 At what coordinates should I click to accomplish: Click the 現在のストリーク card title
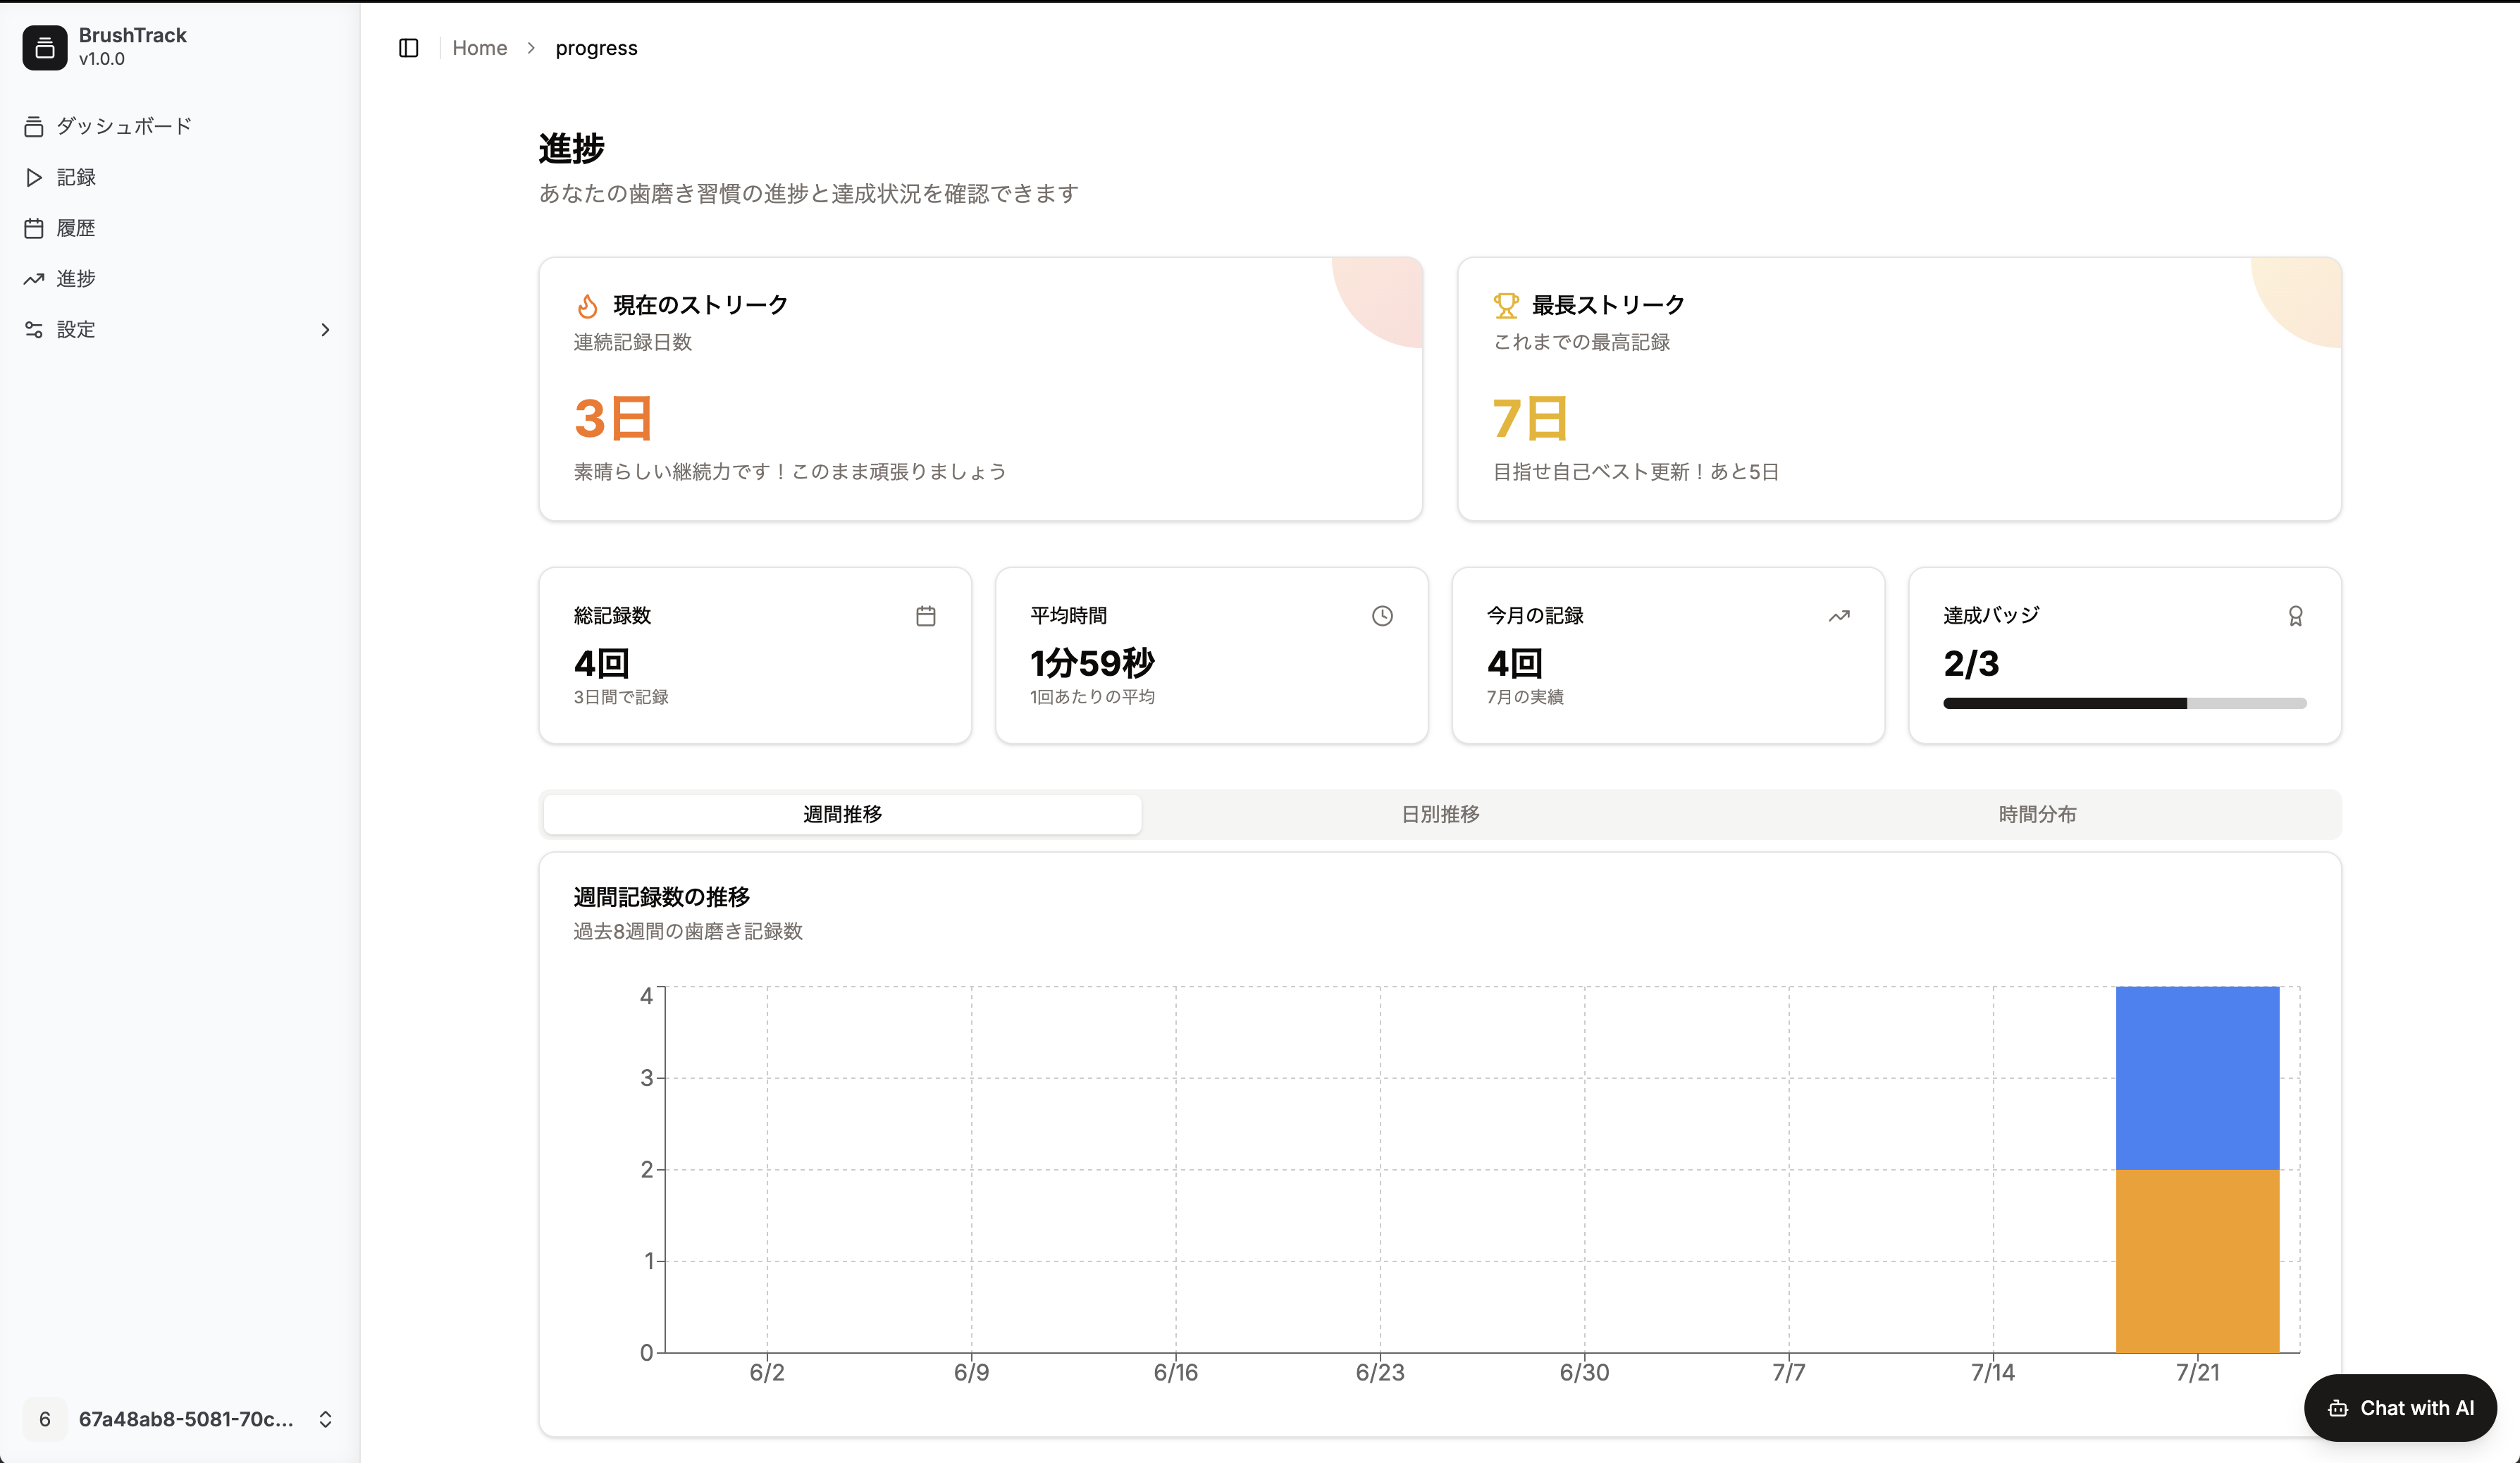pyautogui.click(x=700, y=305)
